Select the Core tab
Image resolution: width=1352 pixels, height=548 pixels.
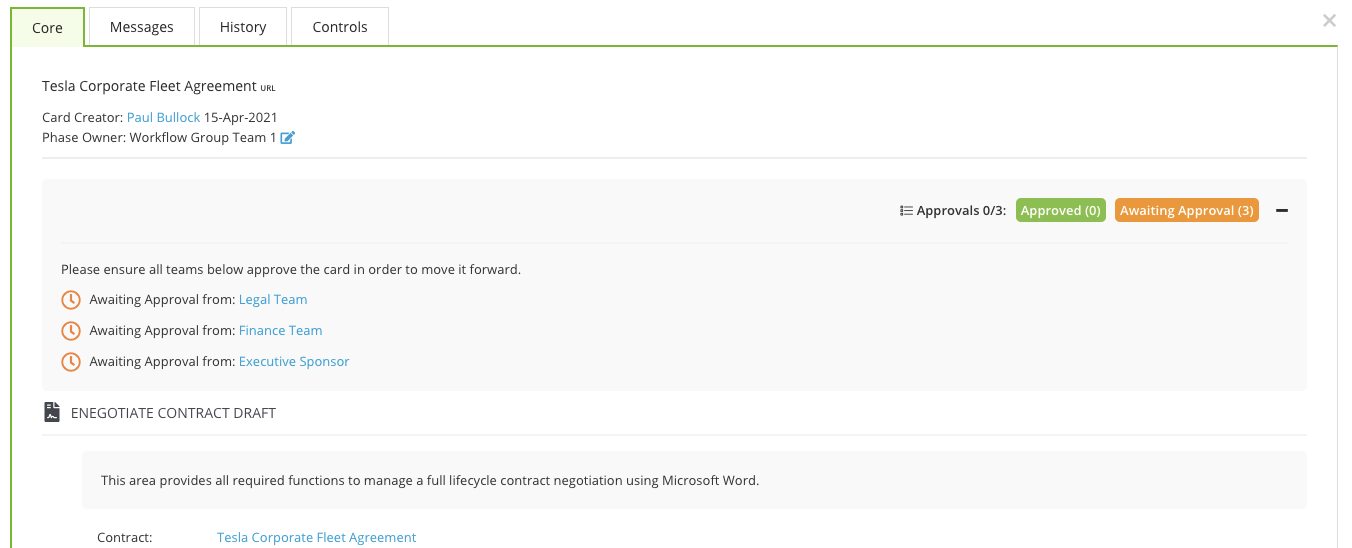48,27
